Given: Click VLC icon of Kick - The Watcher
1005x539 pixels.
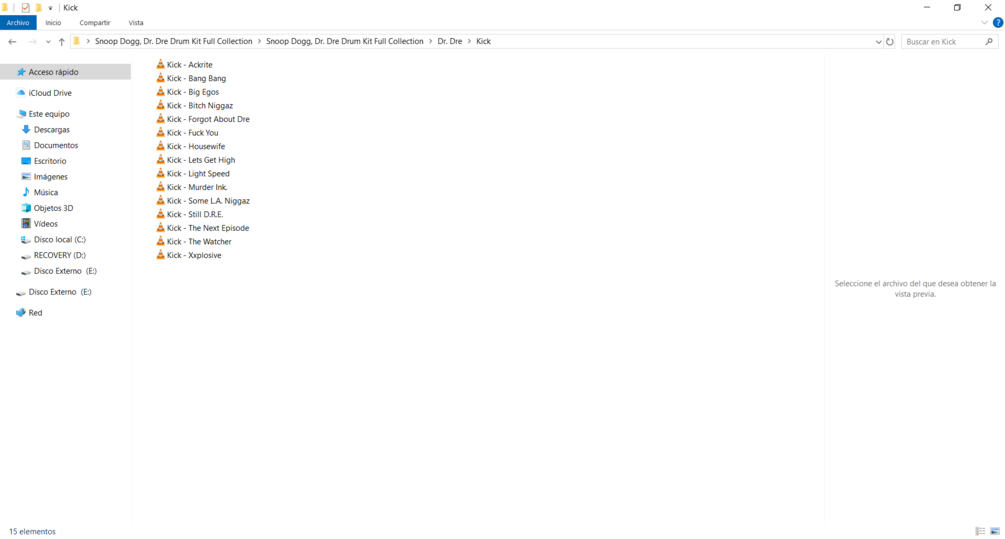Looking at the screenshot, I should click(x=160, y=241).
